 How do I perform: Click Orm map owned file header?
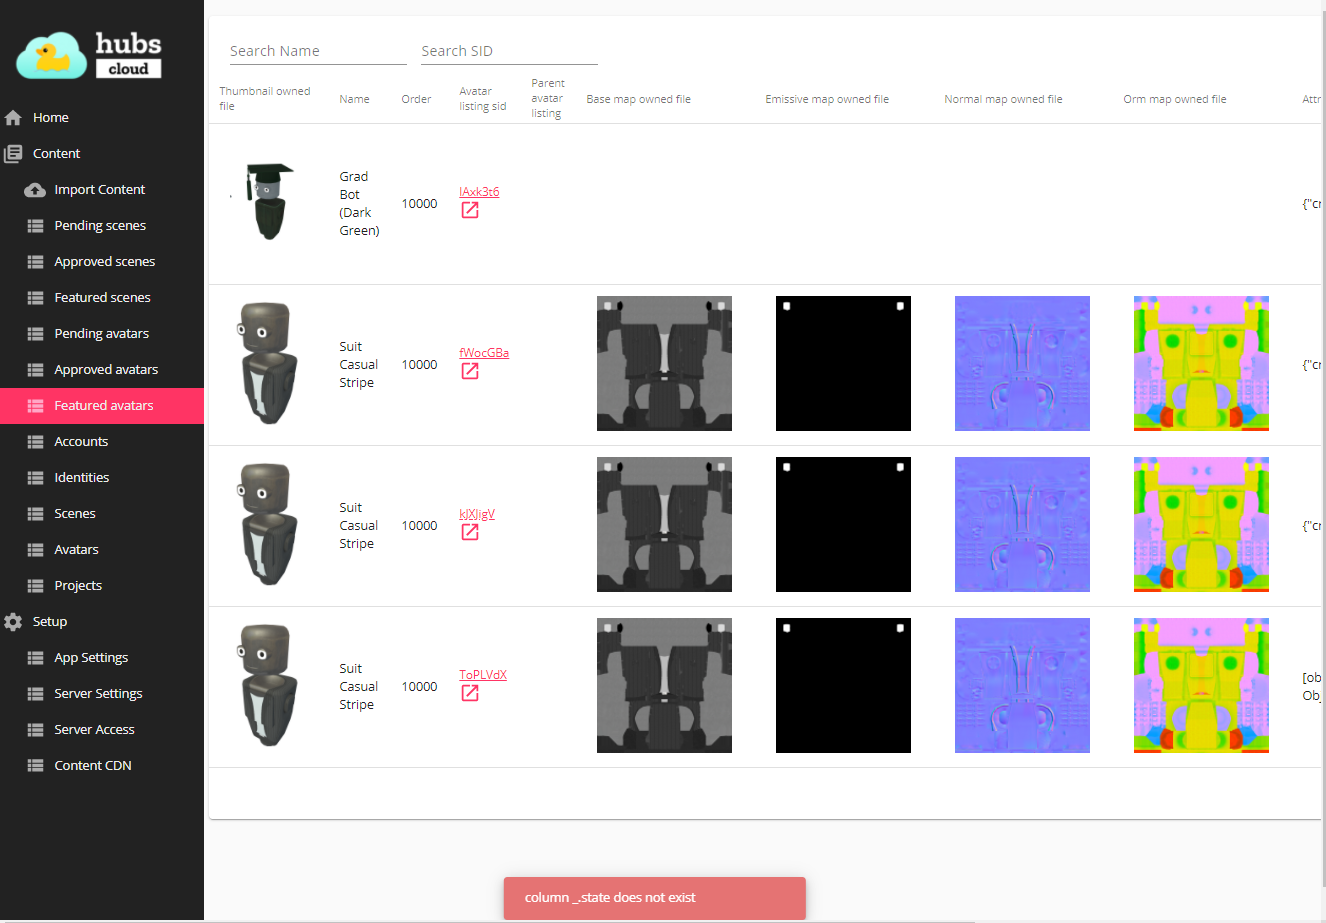[x=1174, y=99]
